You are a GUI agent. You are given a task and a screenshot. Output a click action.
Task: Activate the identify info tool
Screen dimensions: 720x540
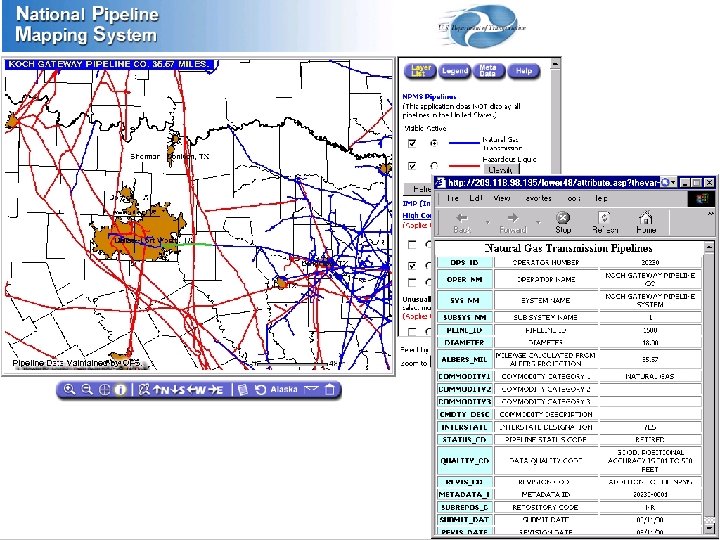(x=120, y=390)
